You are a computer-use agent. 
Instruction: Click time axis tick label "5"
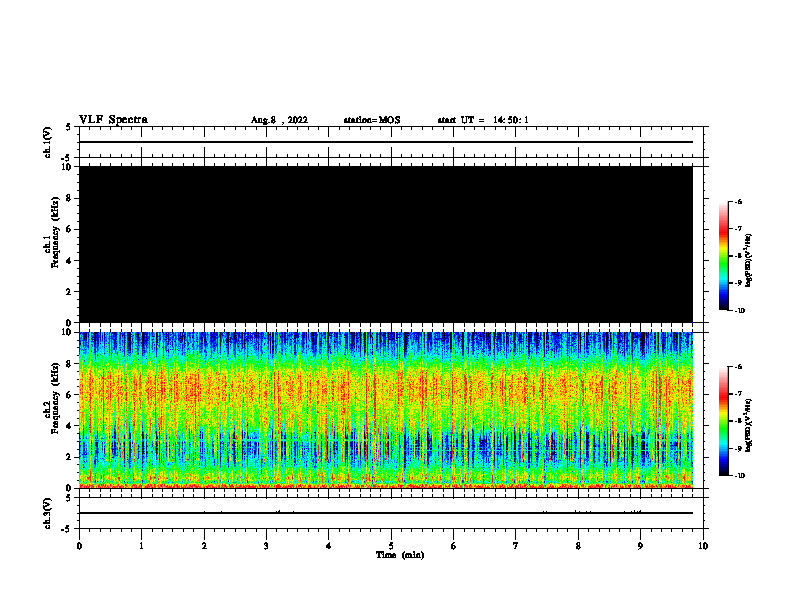391,546
